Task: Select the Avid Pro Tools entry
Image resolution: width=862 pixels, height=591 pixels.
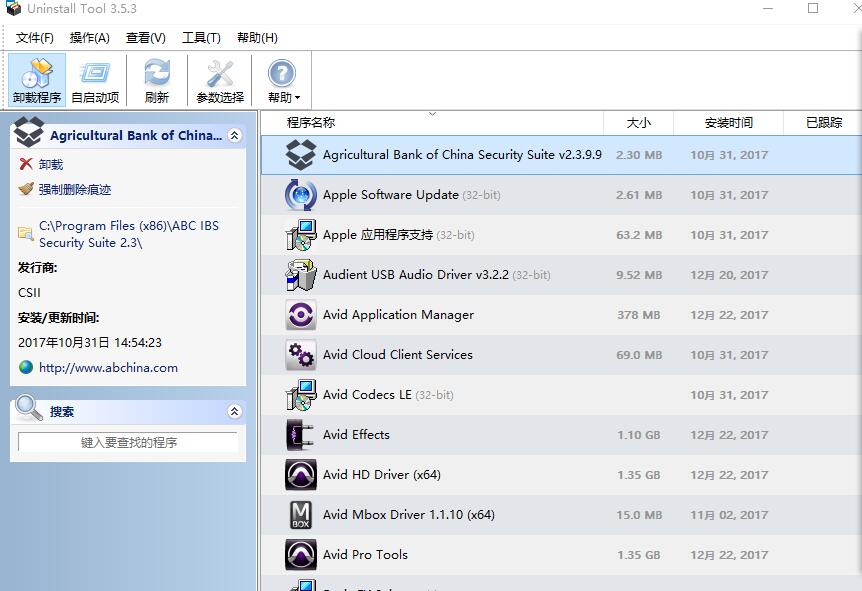Action: pyautogui.click(x=561, y=555)
